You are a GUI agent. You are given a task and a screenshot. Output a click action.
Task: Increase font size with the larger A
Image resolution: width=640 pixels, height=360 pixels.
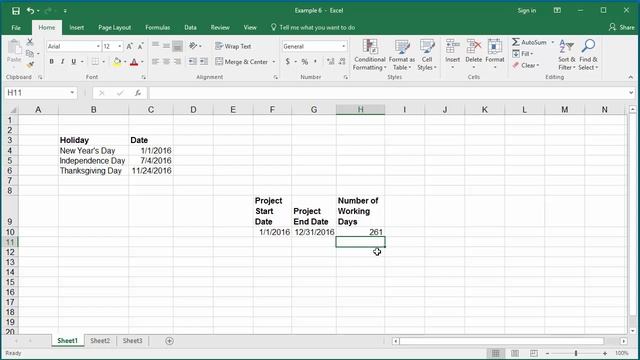pyautogui.click(x=129, y=46)
